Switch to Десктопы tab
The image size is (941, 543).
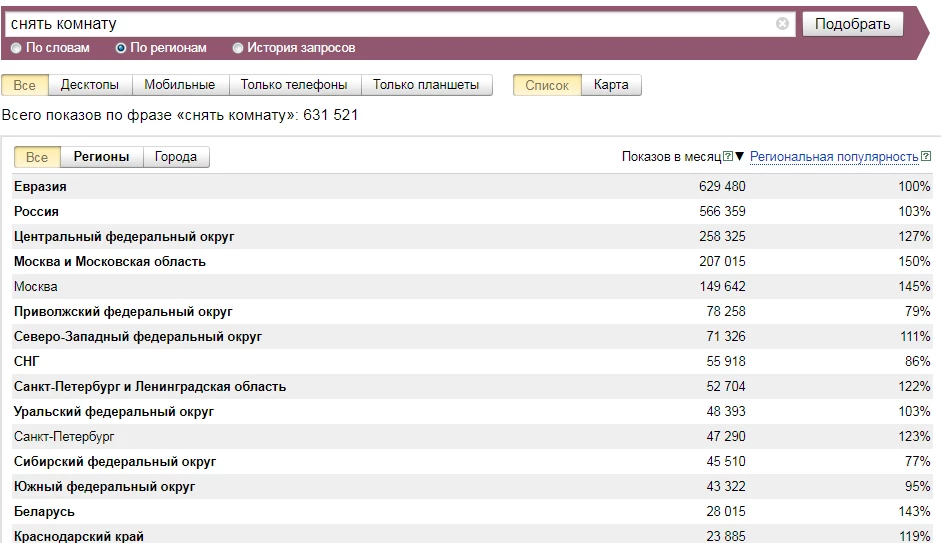[x=90, y=85]
